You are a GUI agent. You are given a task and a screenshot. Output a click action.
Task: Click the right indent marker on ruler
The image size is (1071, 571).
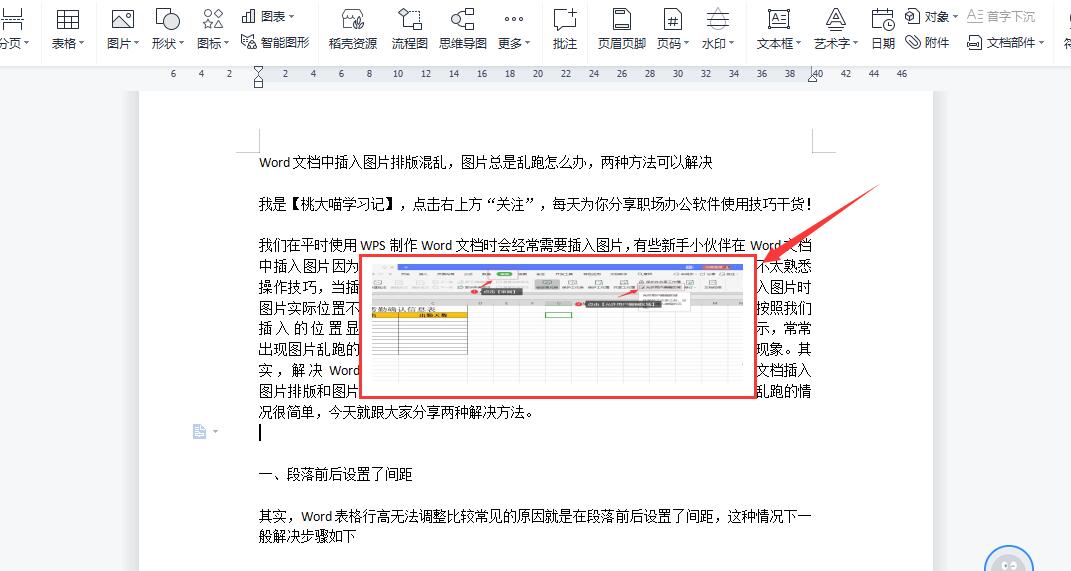click(812, 76)
